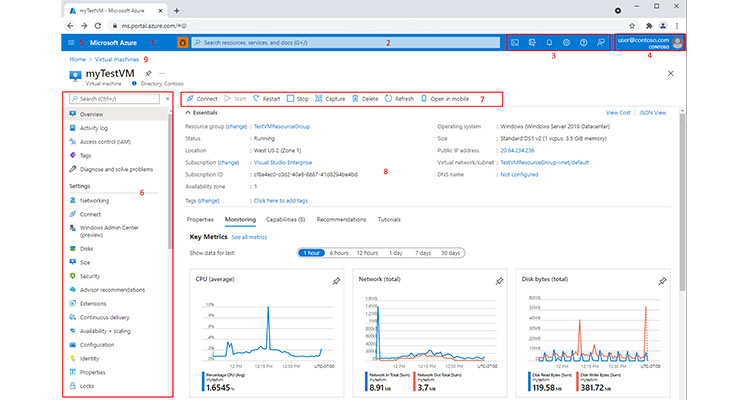Open the Directories and subscriptions filter icon

pos(532,42)
